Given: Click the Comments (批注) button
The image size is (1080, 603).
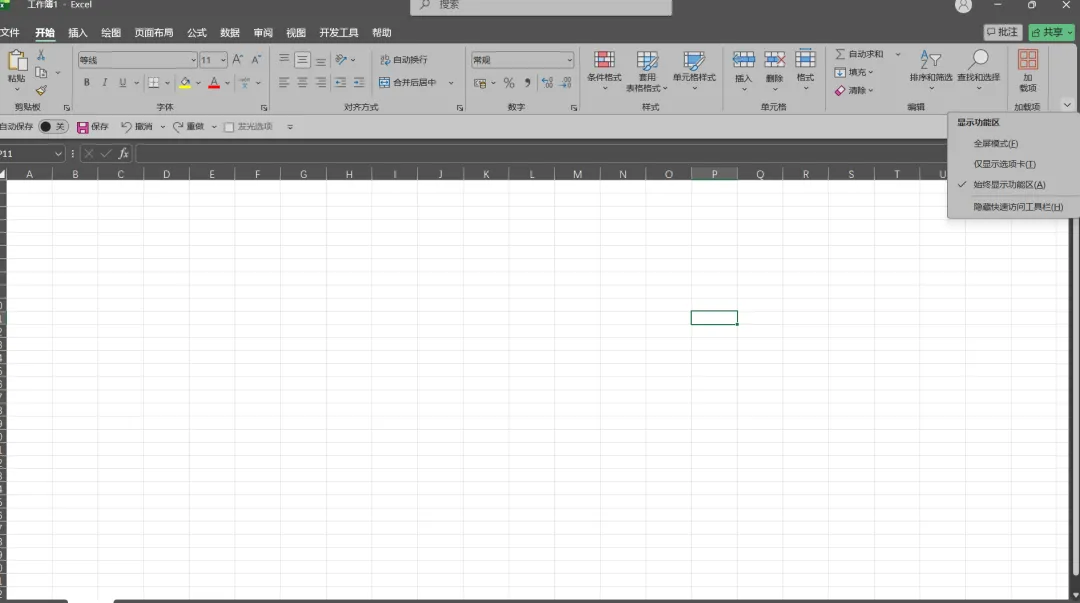Looking at the screenshot, I should tap(1002, 32).
